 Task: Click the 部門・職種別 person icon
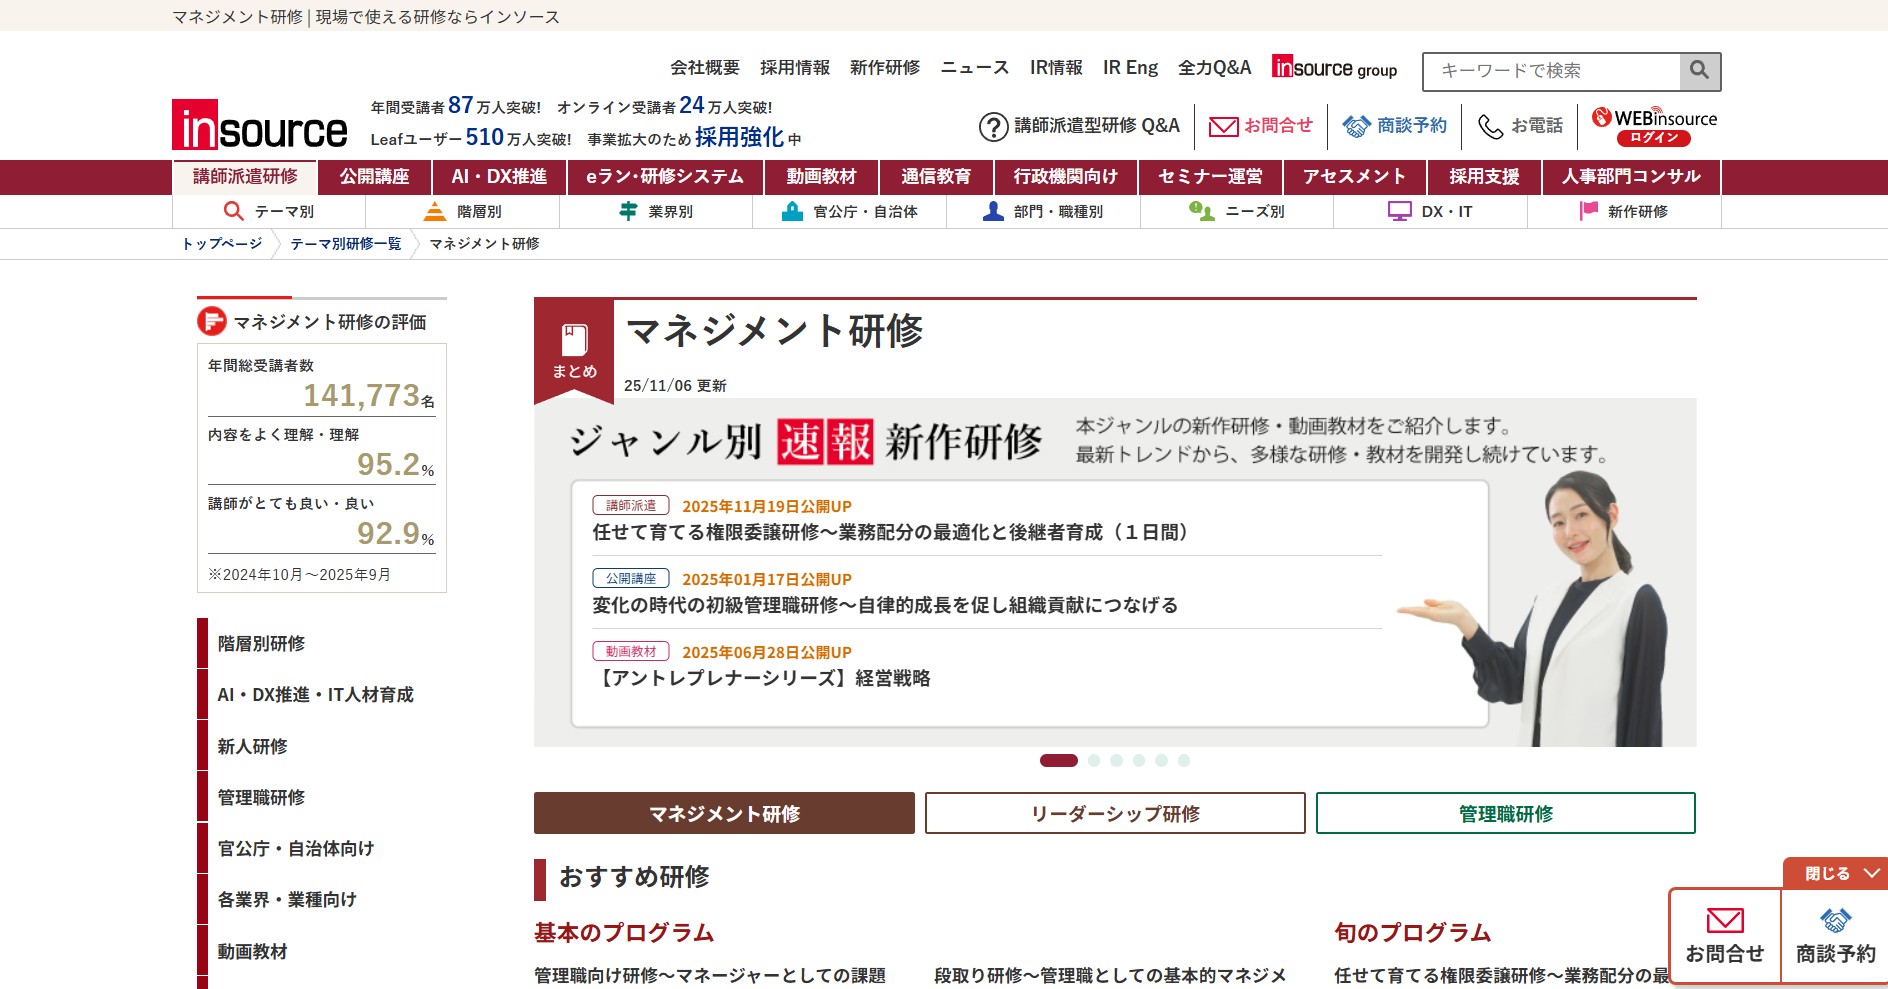click(x=992, y=211)
